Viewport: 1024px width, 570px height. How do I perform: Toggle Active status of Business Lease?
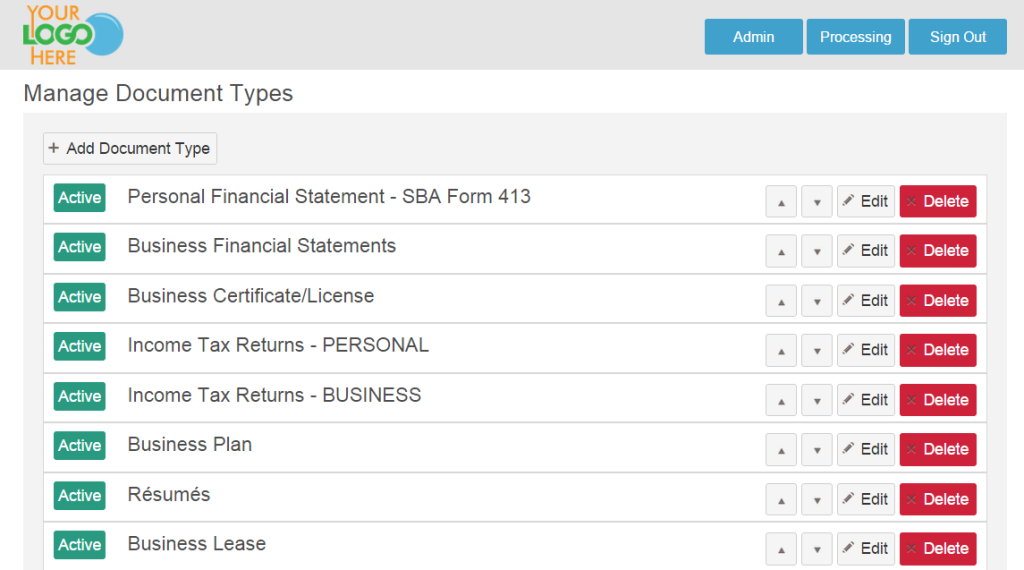tap(80, 545)
